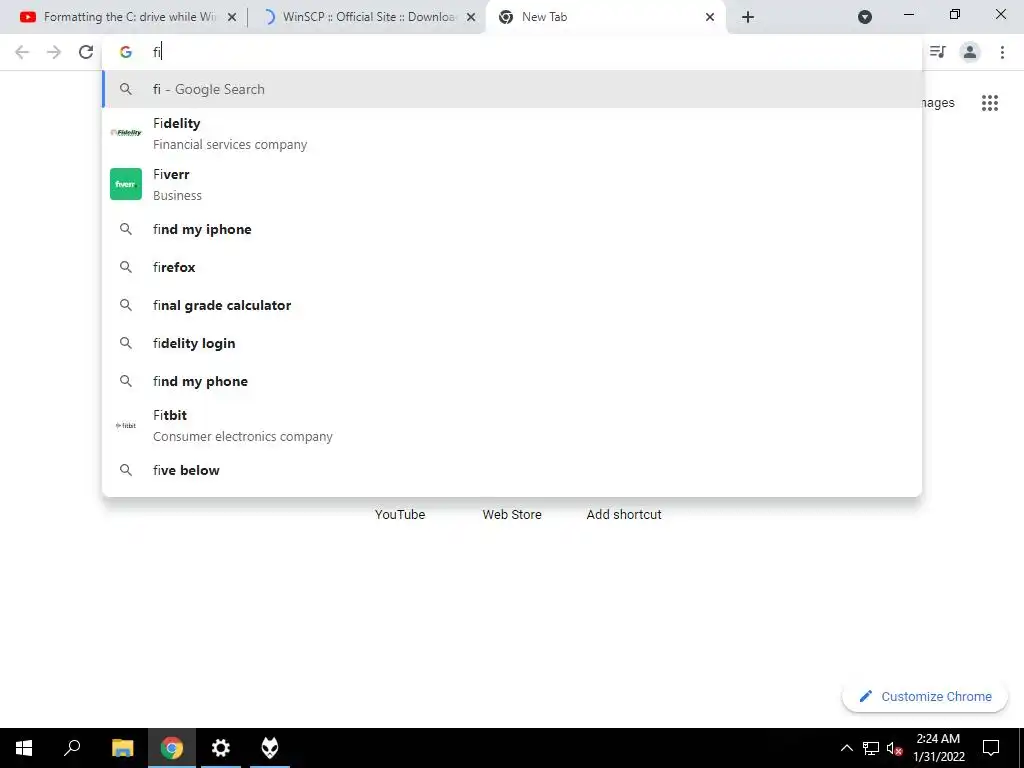Click the network status tray icon
This screenshot has width=1024, height=768.
(x=871, y=748)
